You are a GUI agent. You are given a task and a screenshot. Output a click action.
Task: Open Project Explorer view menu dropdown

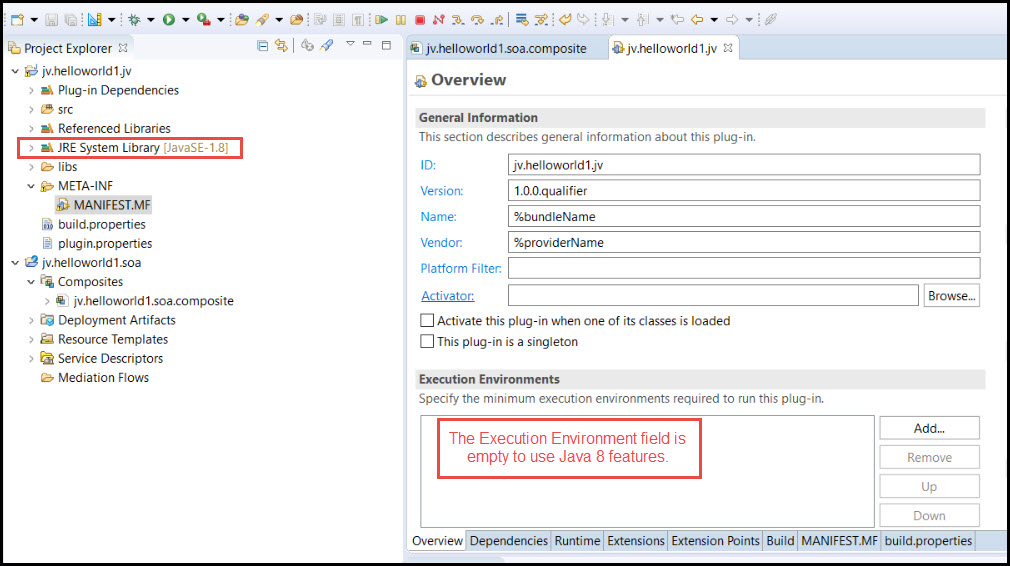pyautogui.click(x=350, y=45)
